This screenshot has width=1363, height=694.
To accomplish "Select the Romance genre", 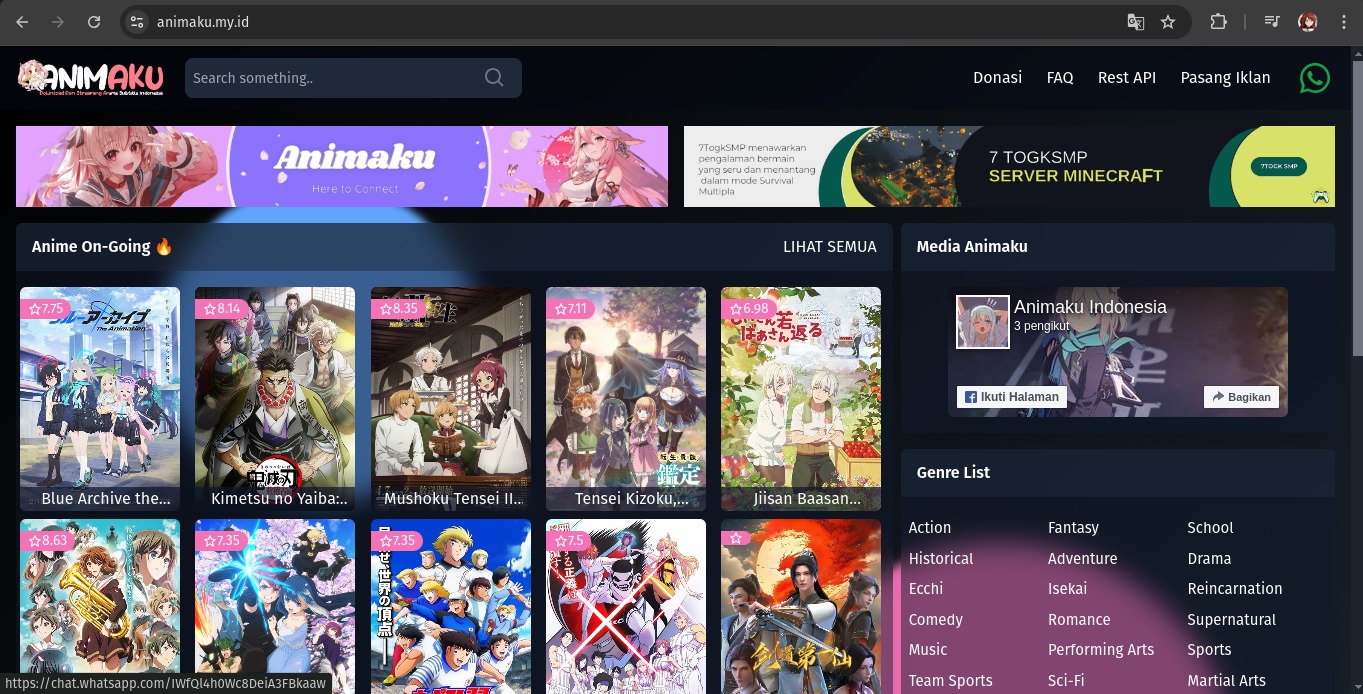I will pos(1079,620).
